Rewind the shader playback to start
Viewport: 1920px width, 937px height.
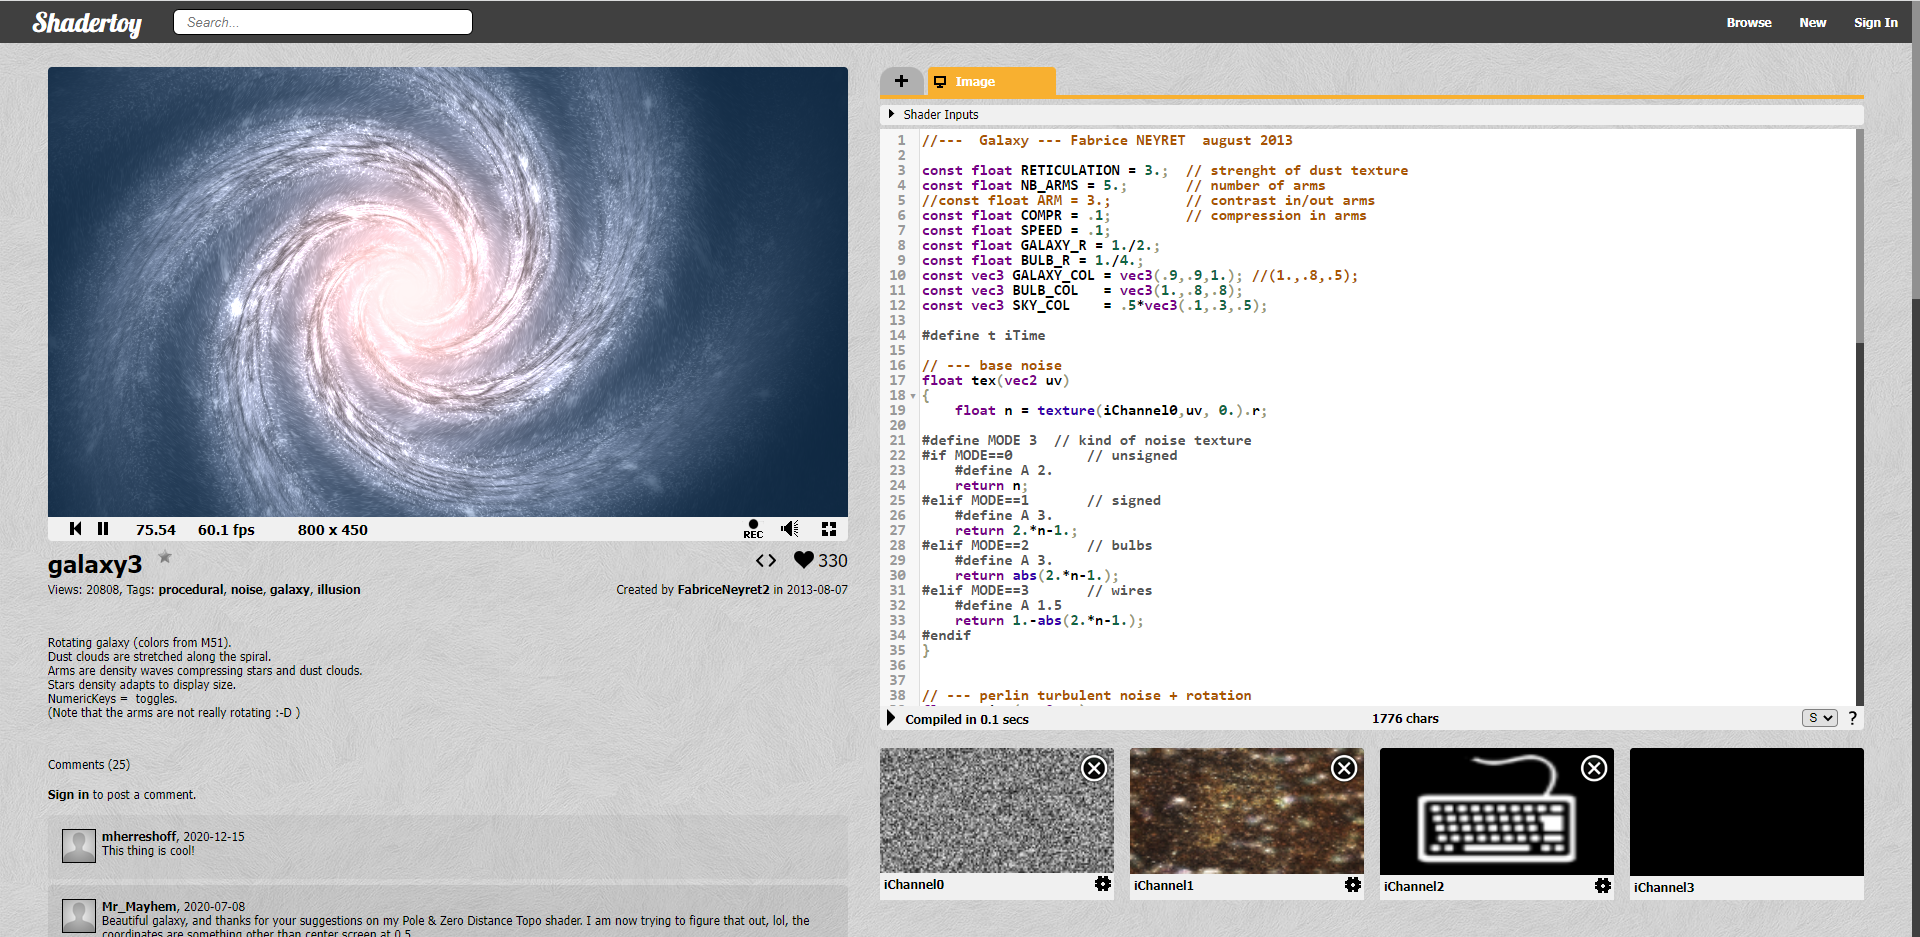75,528
